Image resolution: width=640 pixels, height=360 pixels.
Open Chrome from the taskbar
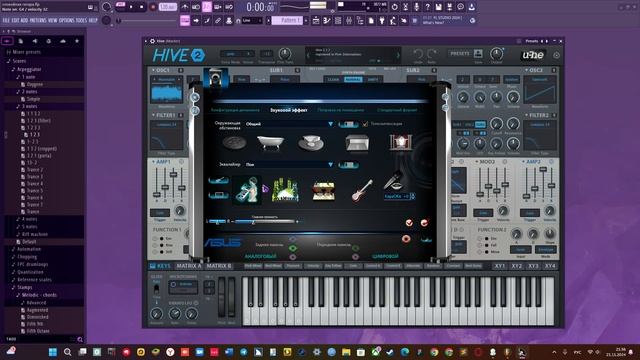pos(434,352)
